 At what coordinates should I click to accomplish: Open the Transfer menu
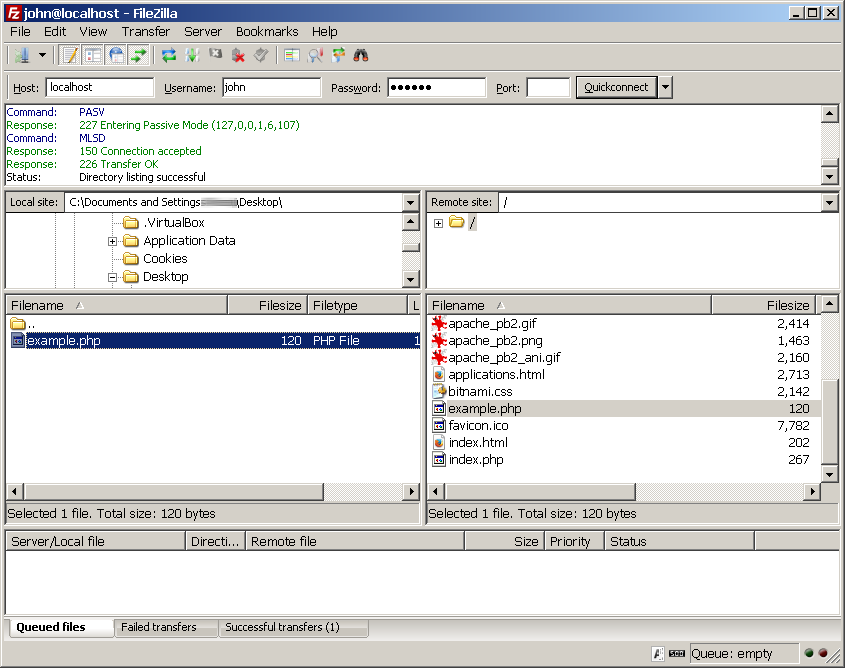tap(146, 31)
